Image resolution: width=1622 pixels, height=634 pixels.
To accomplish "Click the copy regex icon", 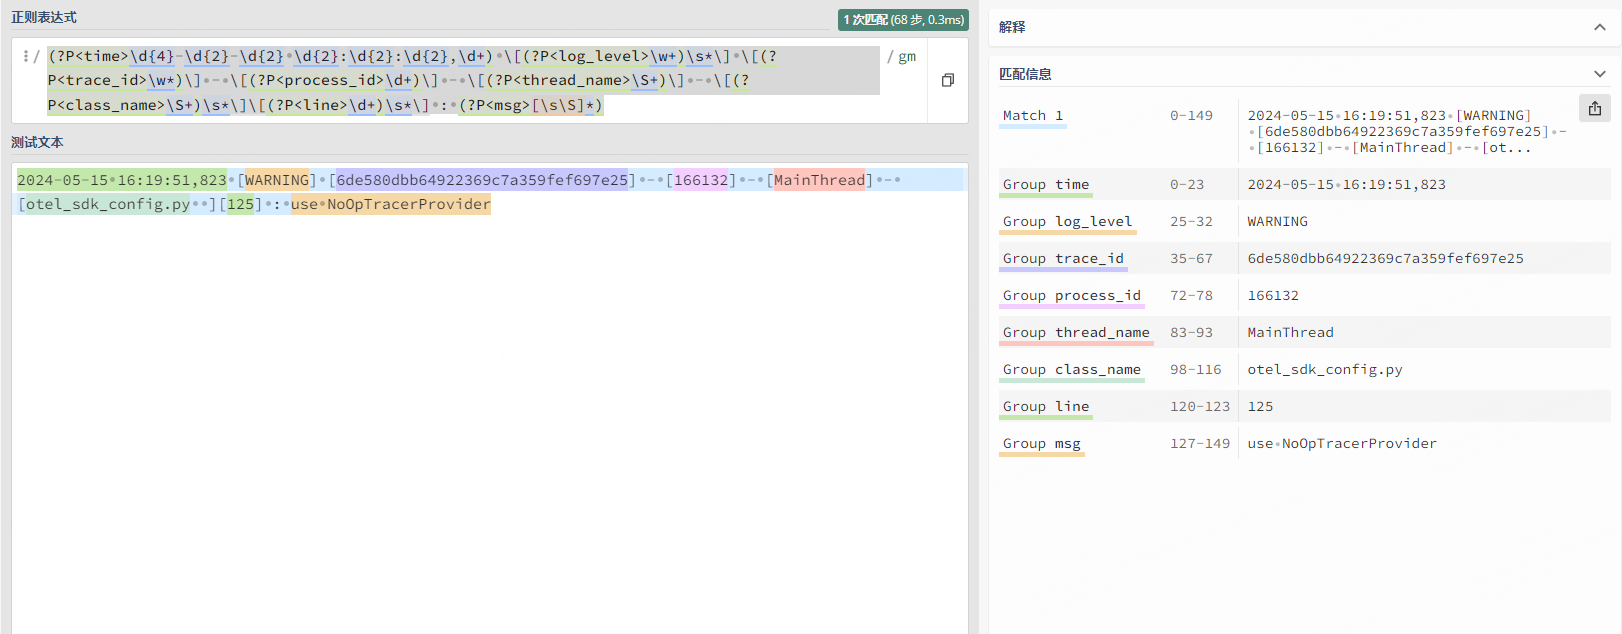I will pos(947,80).
